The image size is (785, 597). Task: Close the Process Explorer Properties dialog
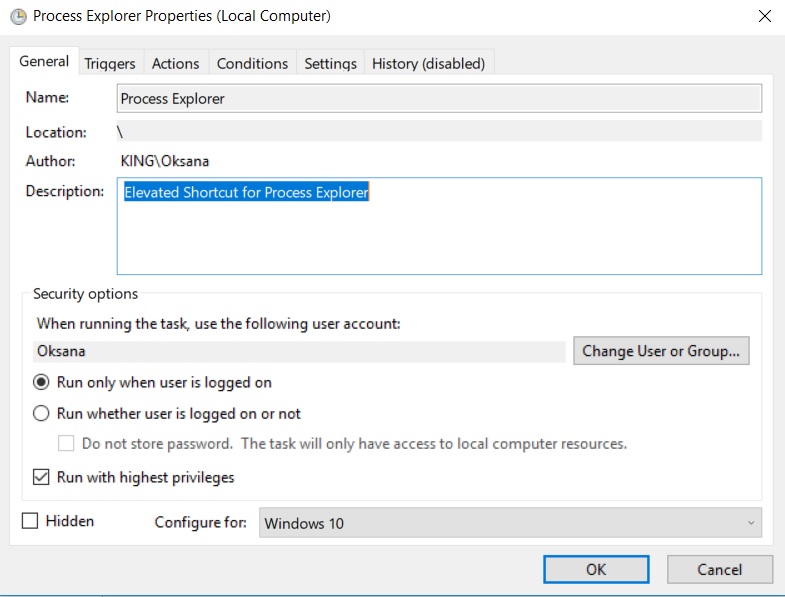[764, 16]
